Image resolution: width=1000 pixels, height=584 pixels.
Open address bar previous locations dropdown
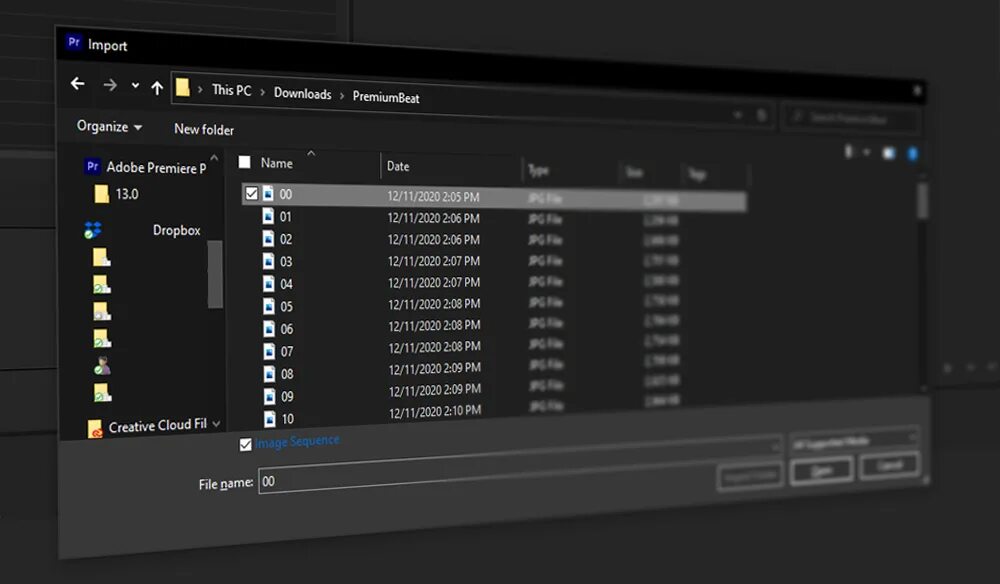click(x=737, y=115)
